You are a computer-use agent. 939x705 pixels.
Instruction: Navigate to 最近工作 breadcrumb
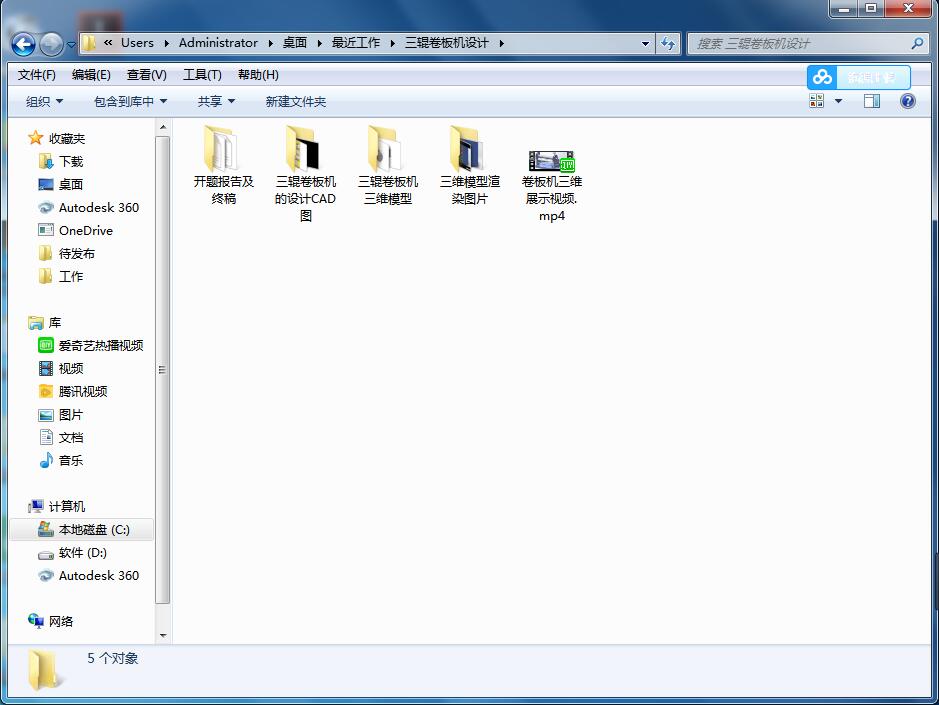pyautogui.click(x=356, y=43)
